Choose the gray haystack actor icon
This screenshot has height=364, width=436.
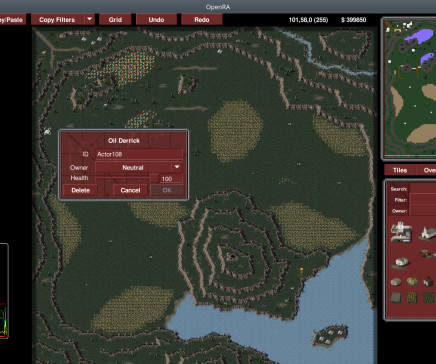pyautogui.click(x=396, y=282)
